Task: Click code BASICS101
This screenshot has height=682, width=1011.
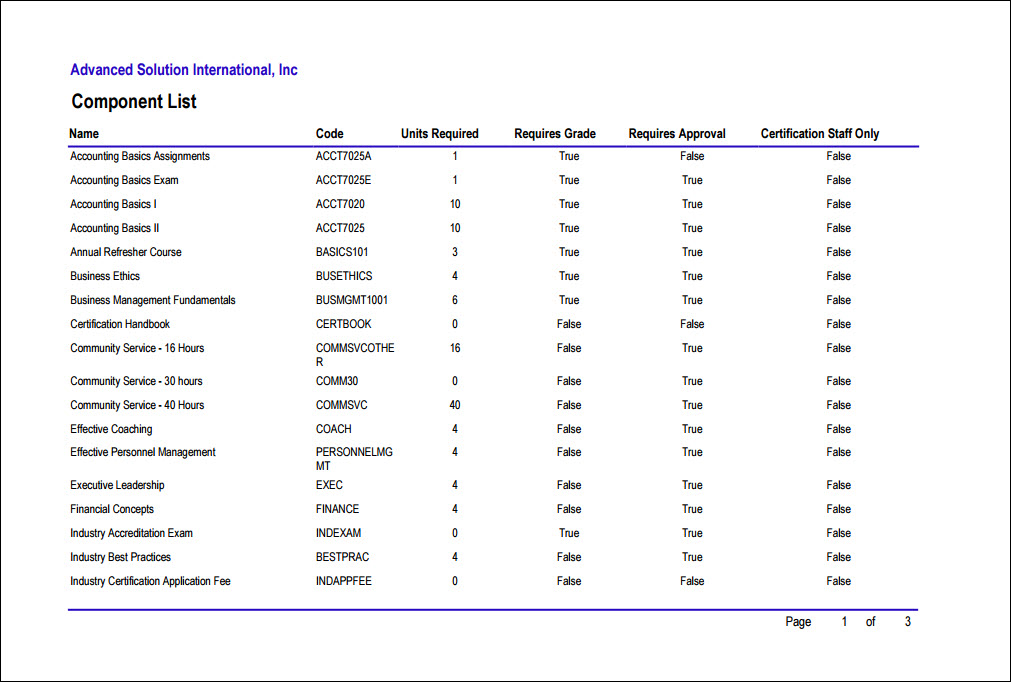Action: tap(342, 251)
